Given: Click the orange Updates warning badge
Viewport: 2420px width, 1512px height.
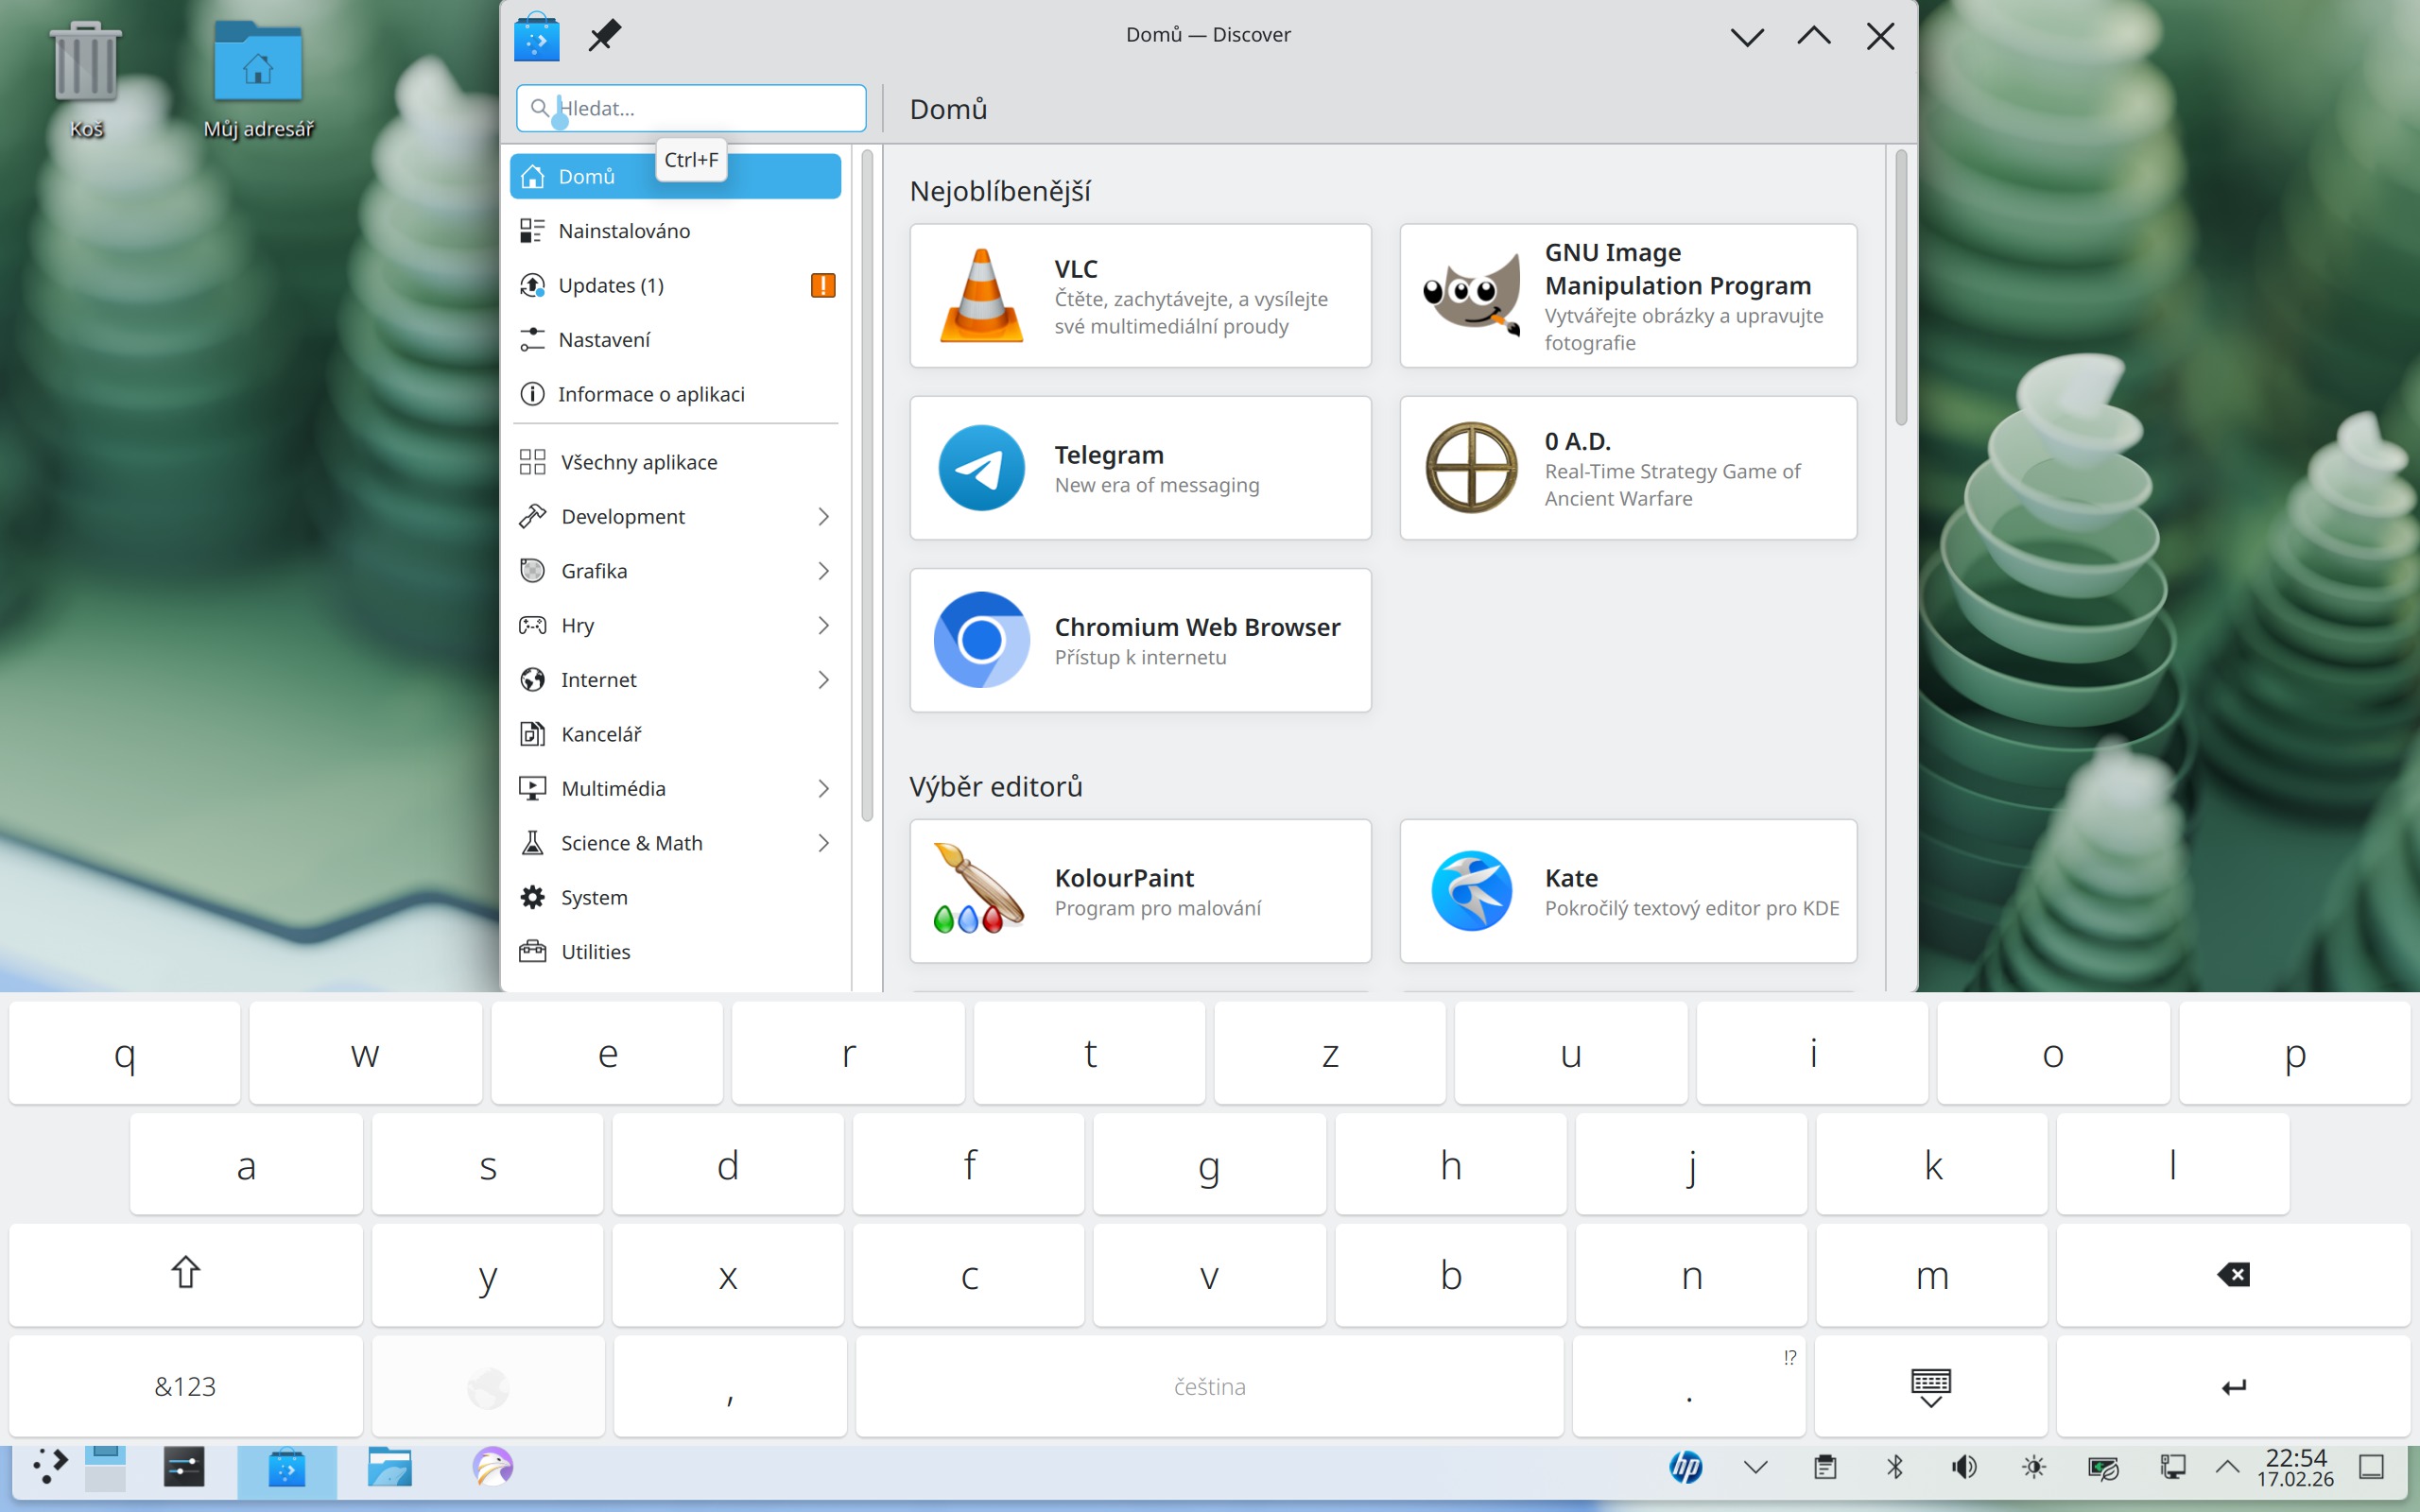Looking at the screenshot, I should [x=822, y=286].
